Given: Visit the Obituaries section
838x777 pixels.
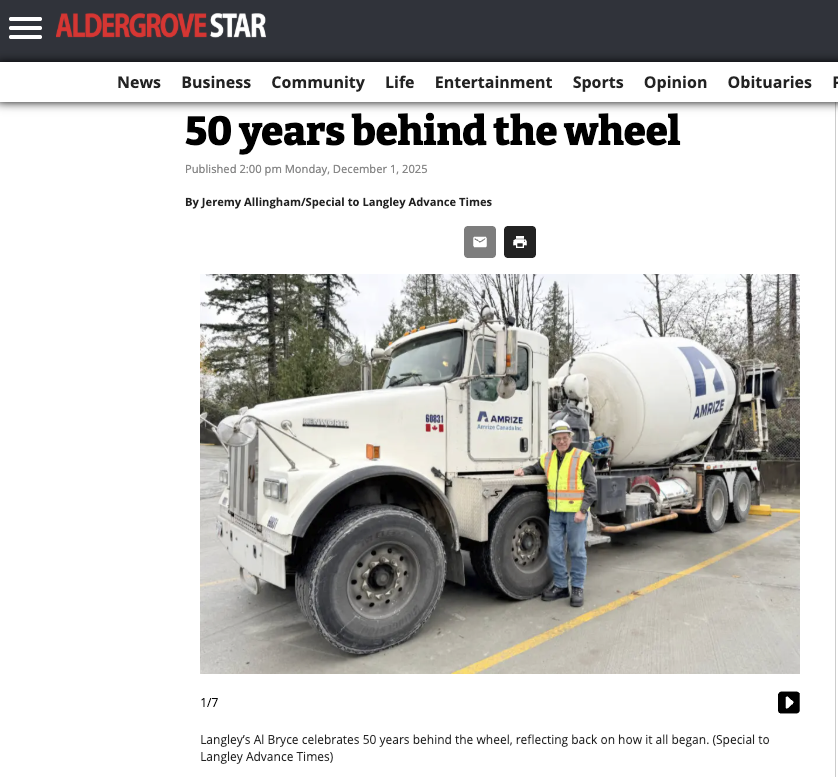Looking at the screenshot, I should (770, 82).
